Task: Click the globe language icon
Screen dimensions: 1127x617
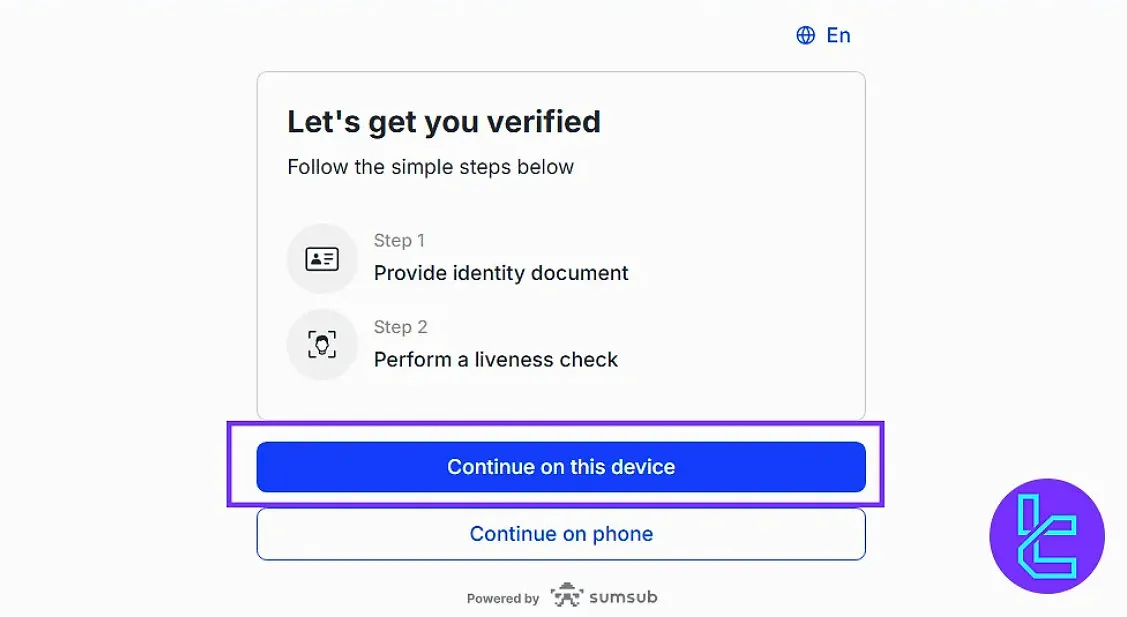Action: point(805,36)
